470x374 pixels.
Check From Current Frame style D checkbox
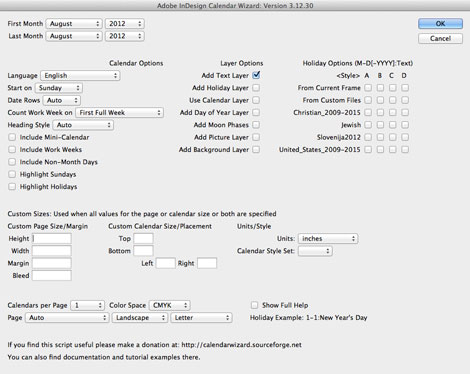(x=405, y=88)
